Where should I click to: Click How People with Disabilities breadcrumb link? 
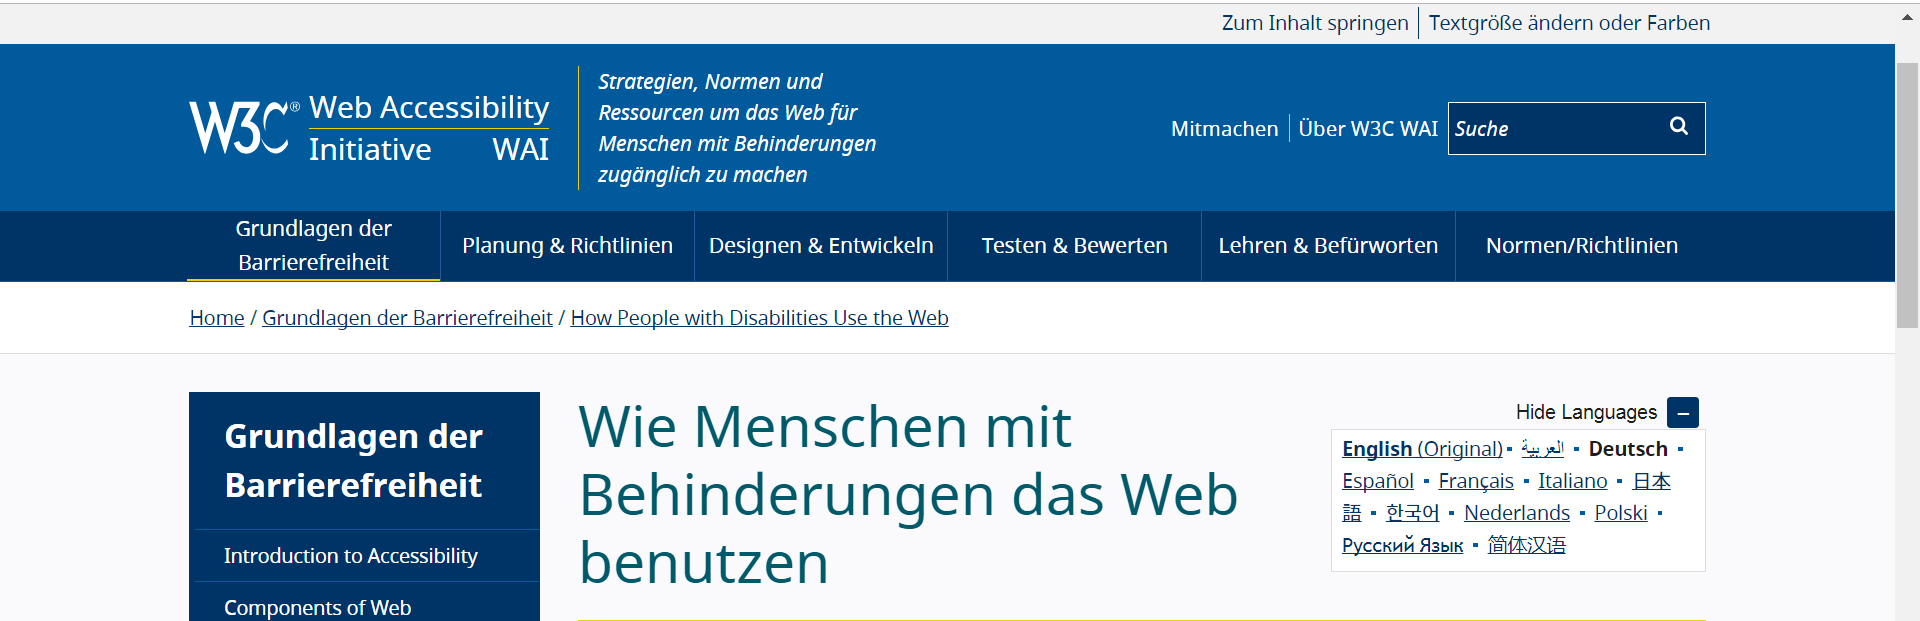(759, 318)
